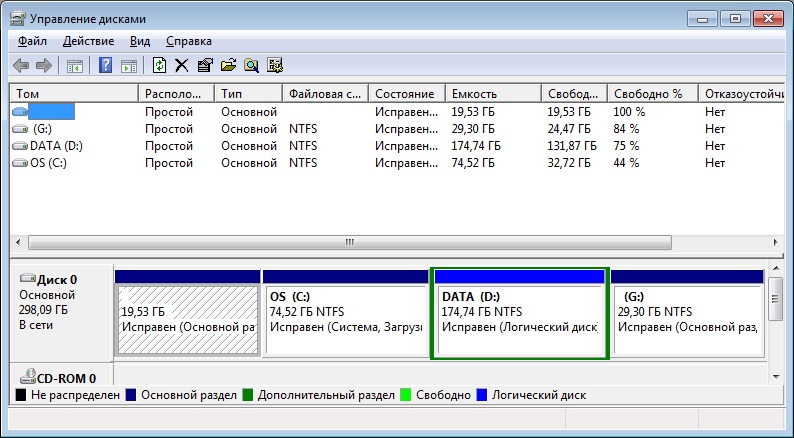Click the Open folder toolbar icon

tap(228, 65)
